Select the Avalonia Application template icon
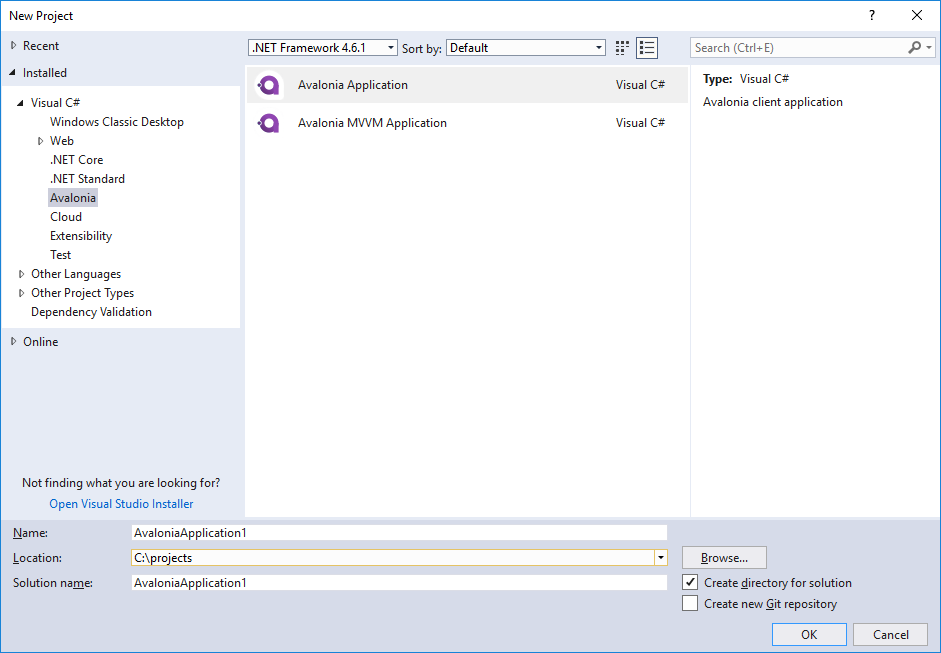Viewport: 941px width, 653px height. (268, 85)
